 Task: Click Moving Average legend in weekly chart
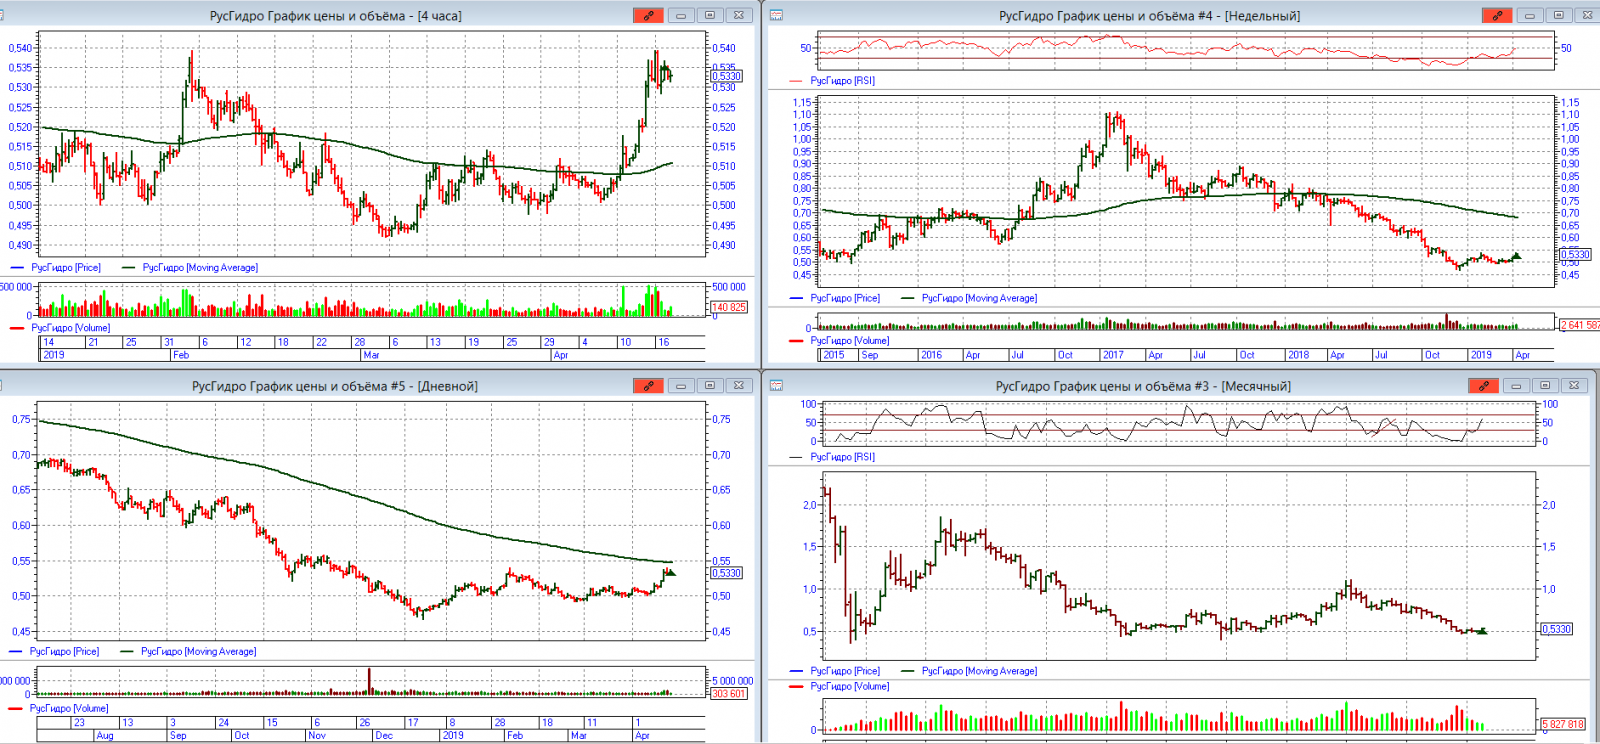[979, 298]
